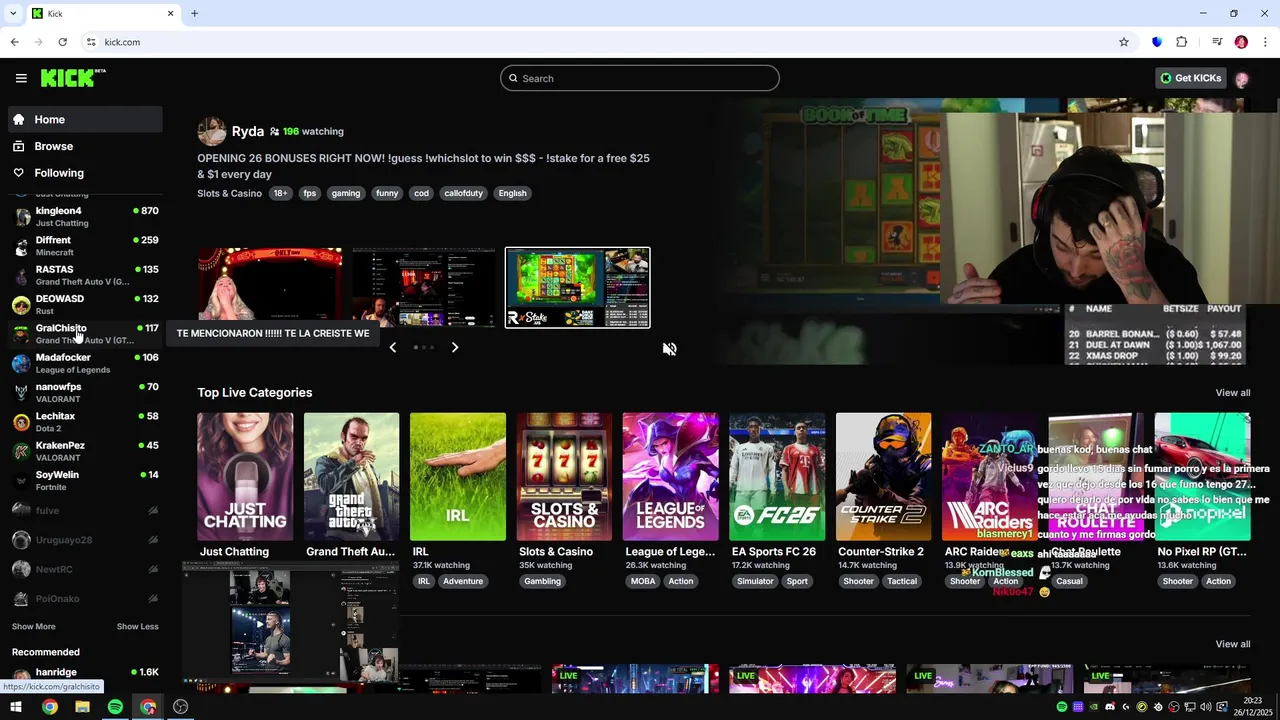
Task: Bookmark this page with the star icon
Action: pos(1124,42)
